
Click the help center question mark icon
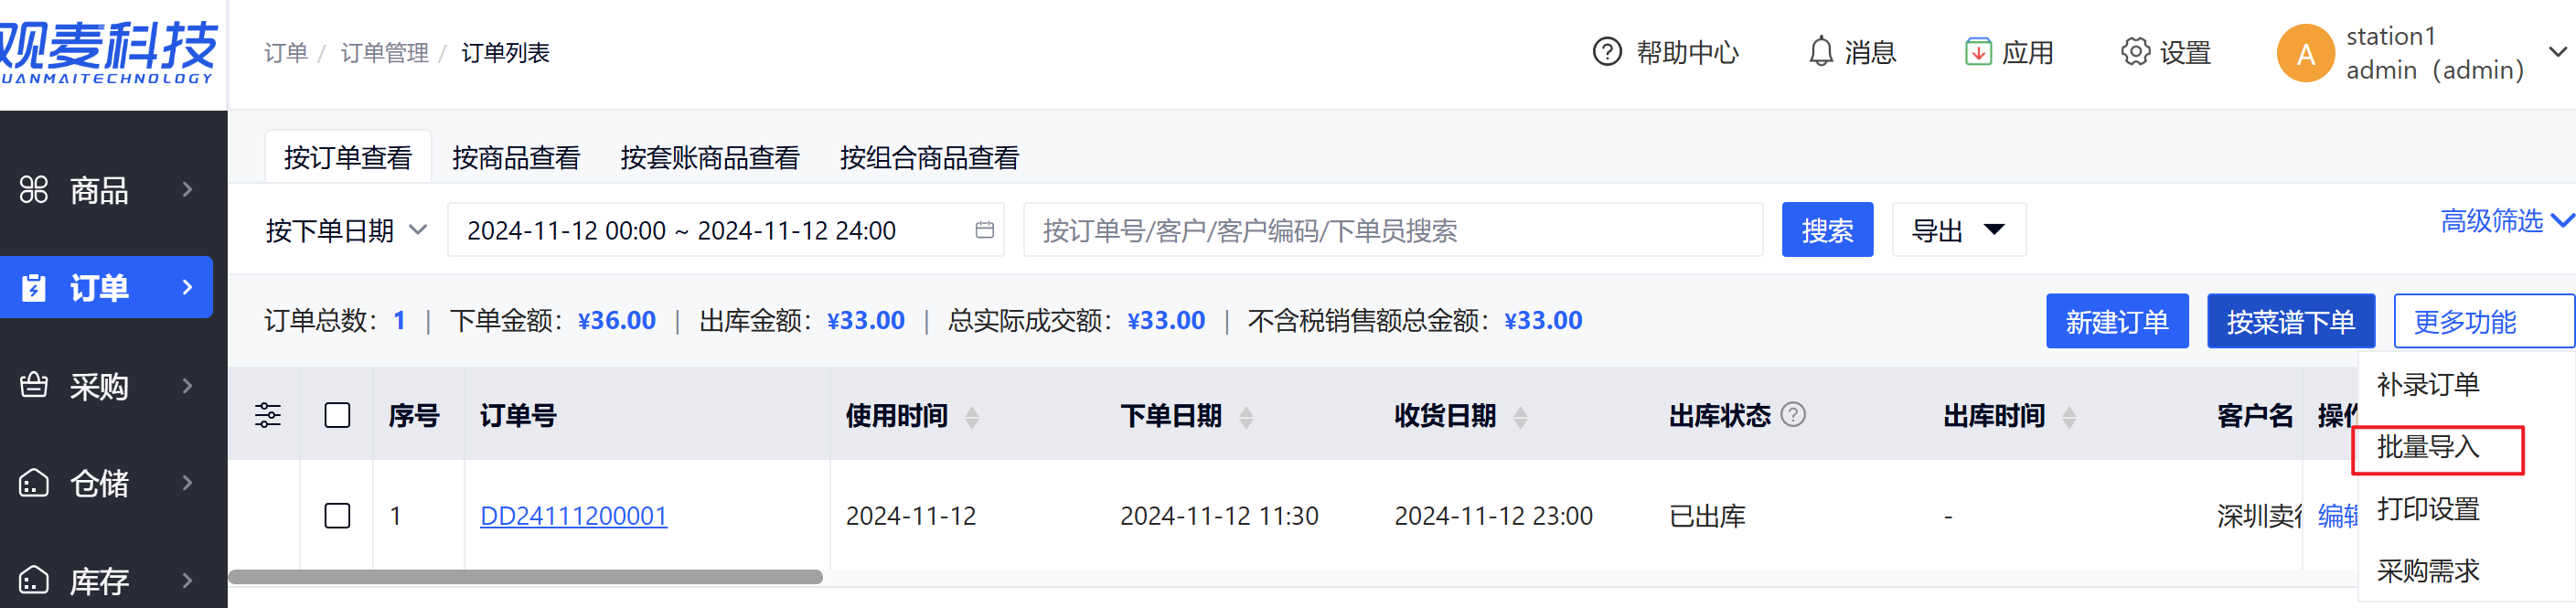coord(1606,51)
